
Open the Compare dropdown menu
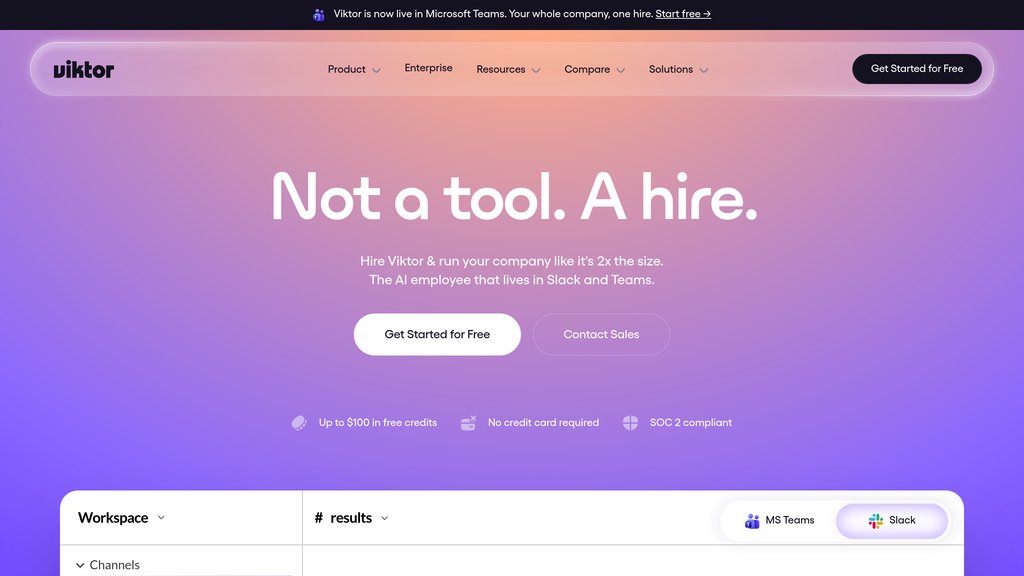(594, 69)
